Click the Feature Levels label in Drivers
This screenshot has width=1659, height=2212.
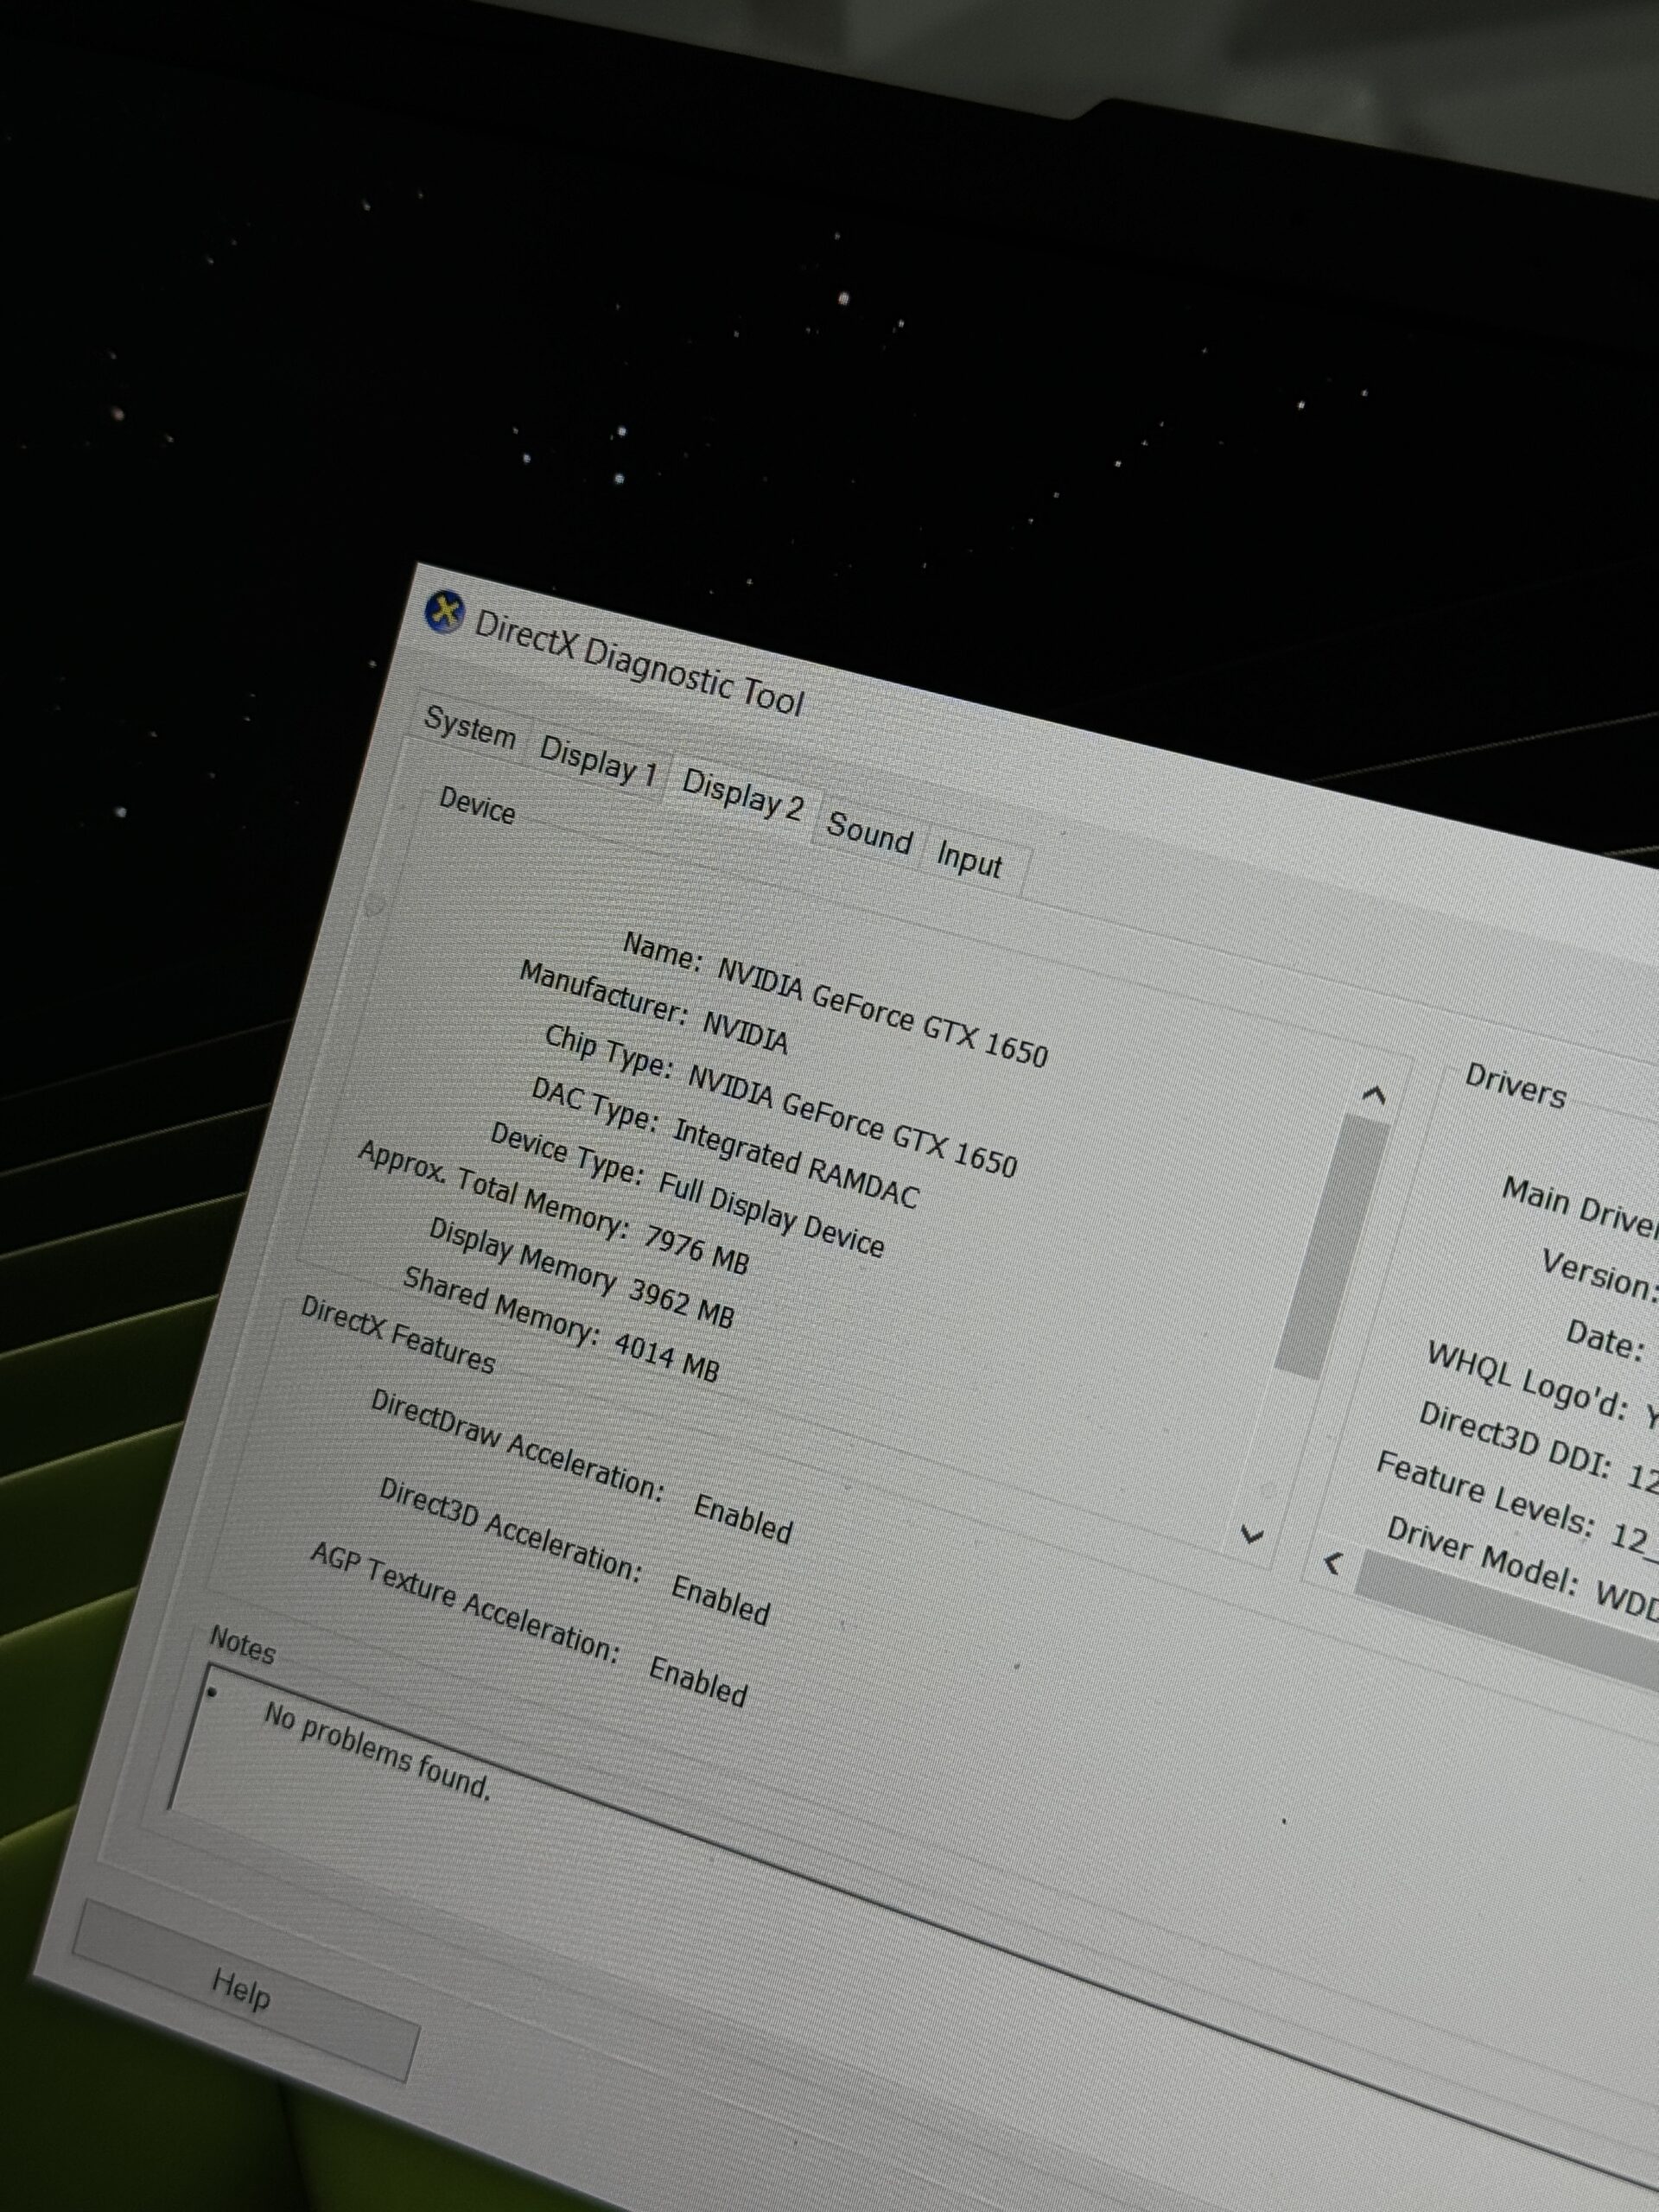(1485, 1492)
